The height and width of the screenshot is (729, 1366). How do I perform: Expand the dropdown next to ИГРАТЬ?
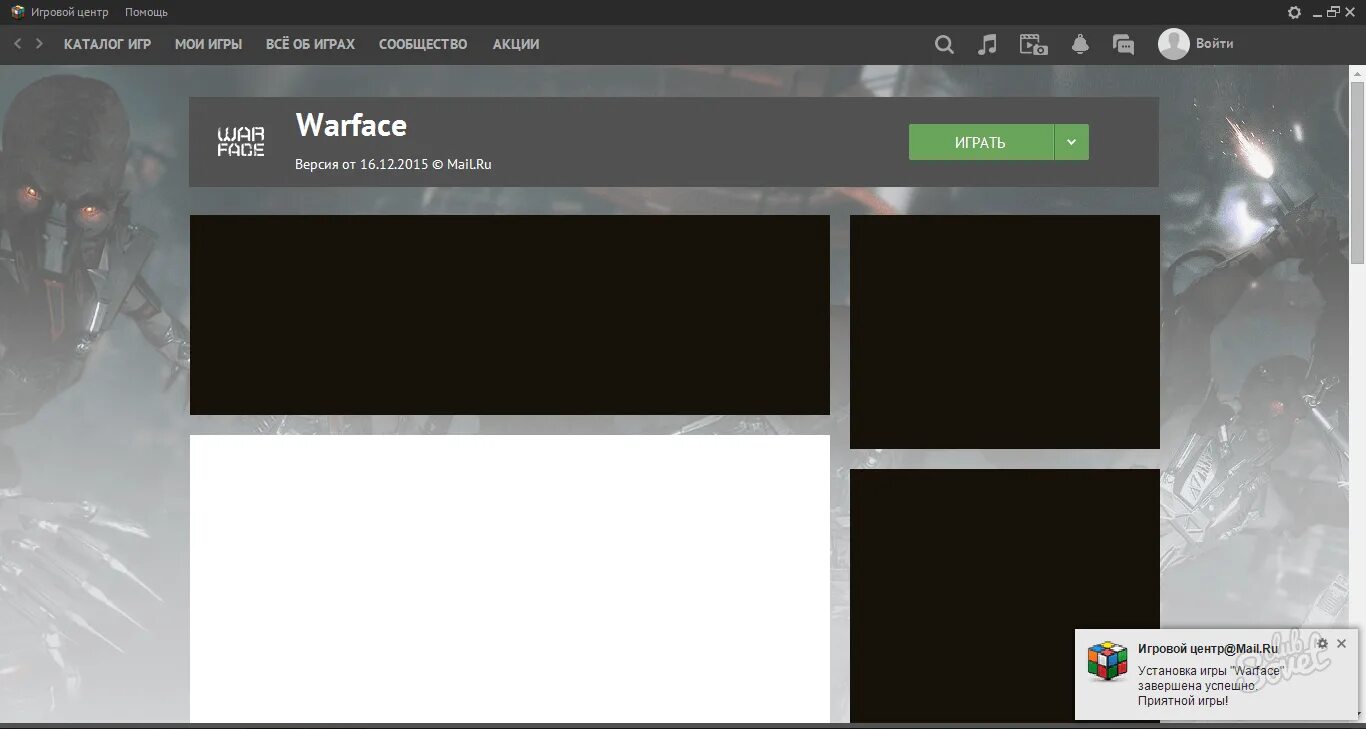pyautogui.click(x=1071, y=142)
